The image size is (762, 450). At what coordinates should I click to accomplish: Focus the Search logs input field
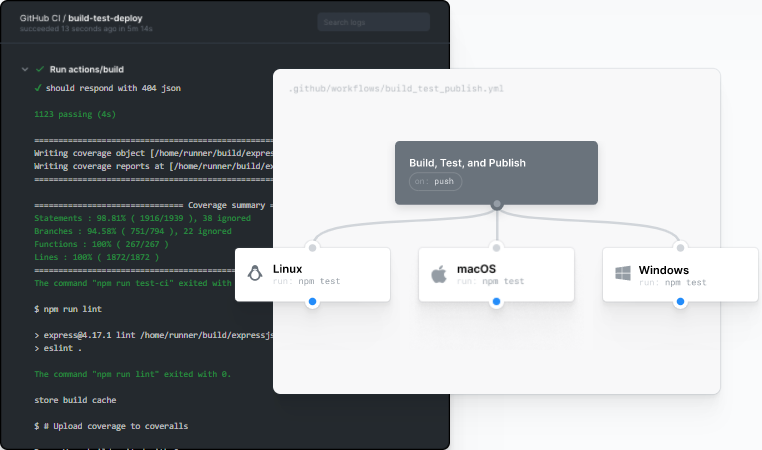[373, 22]
